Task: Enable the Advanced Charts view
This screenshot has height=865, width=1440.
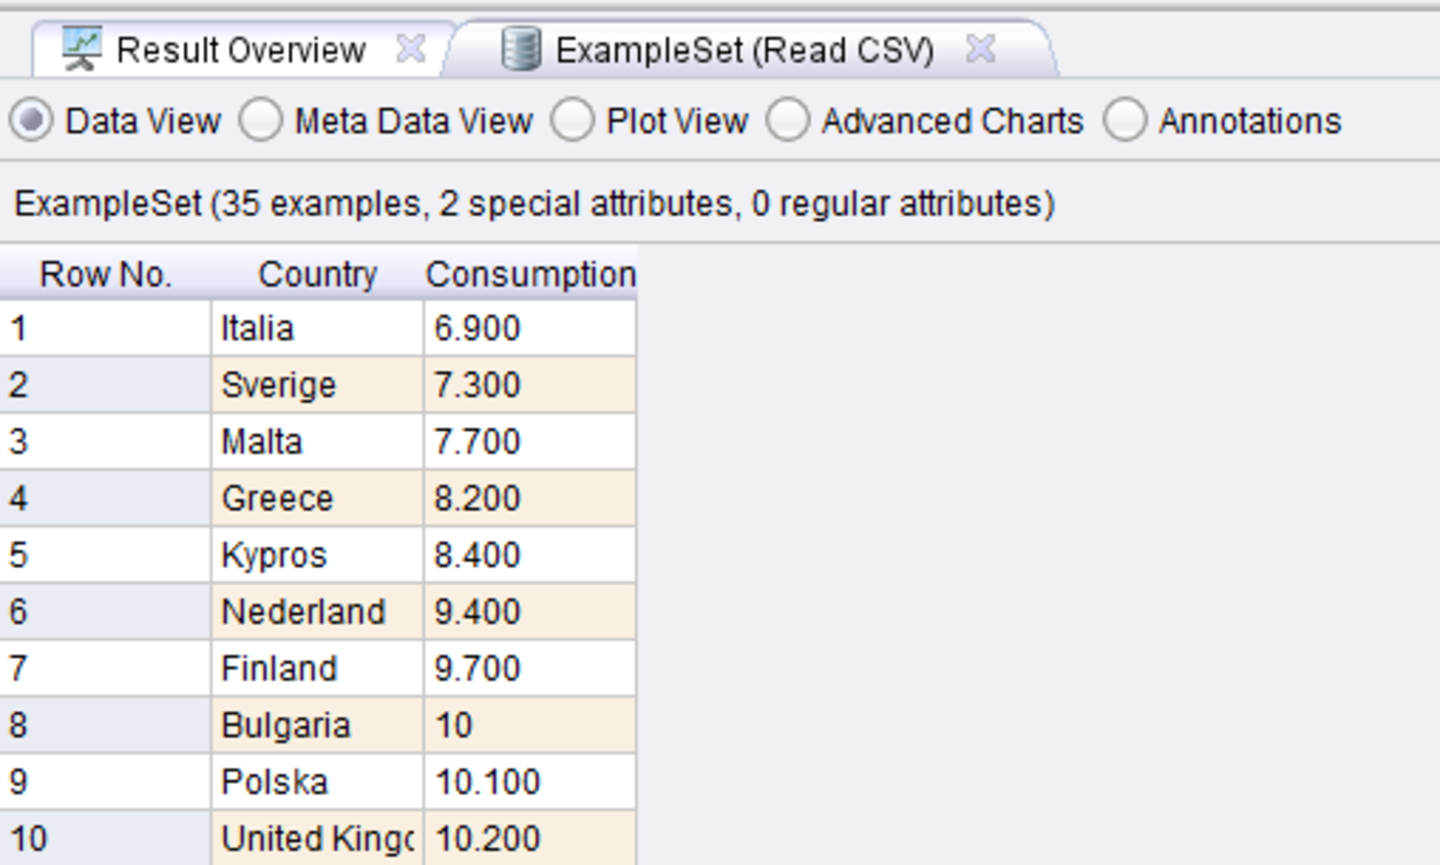Action: tap(788, 121)
